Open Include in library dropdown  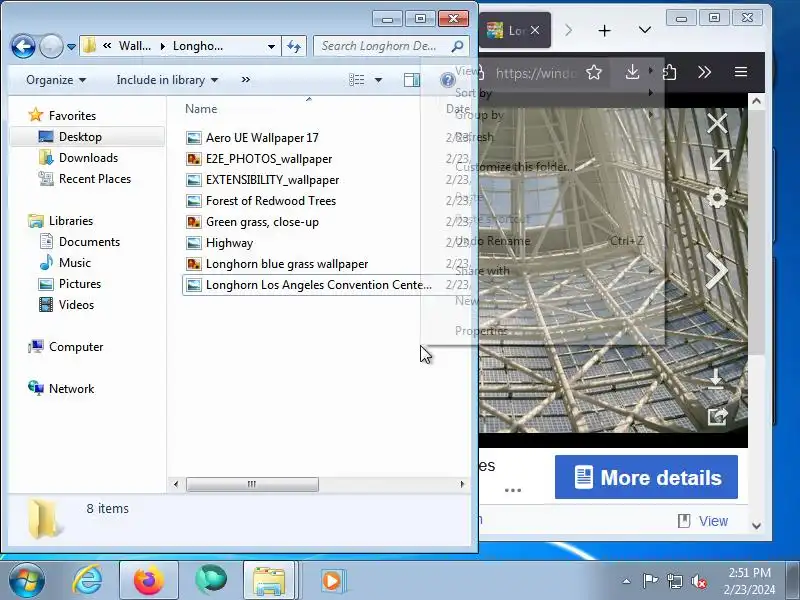point(167,80)
